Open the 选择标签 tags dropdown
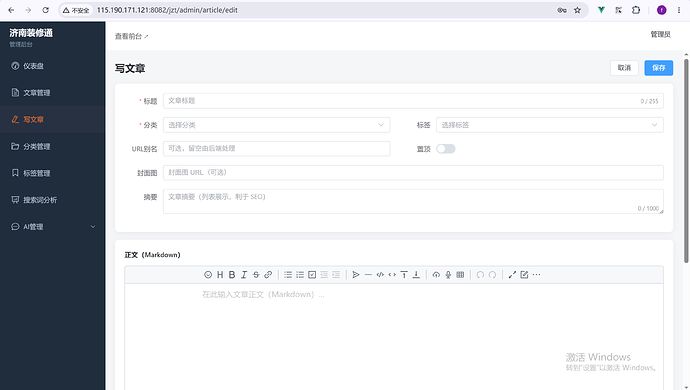This screenshot has width=690, height=390. [x=550, y=125]
